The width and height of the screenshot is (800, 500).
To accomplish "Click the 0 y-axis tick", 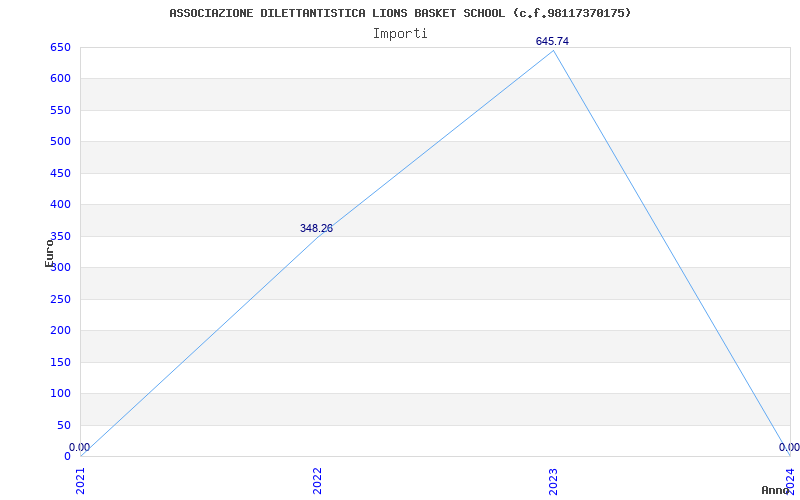I will pyautogui.click(x=67, y=456).
